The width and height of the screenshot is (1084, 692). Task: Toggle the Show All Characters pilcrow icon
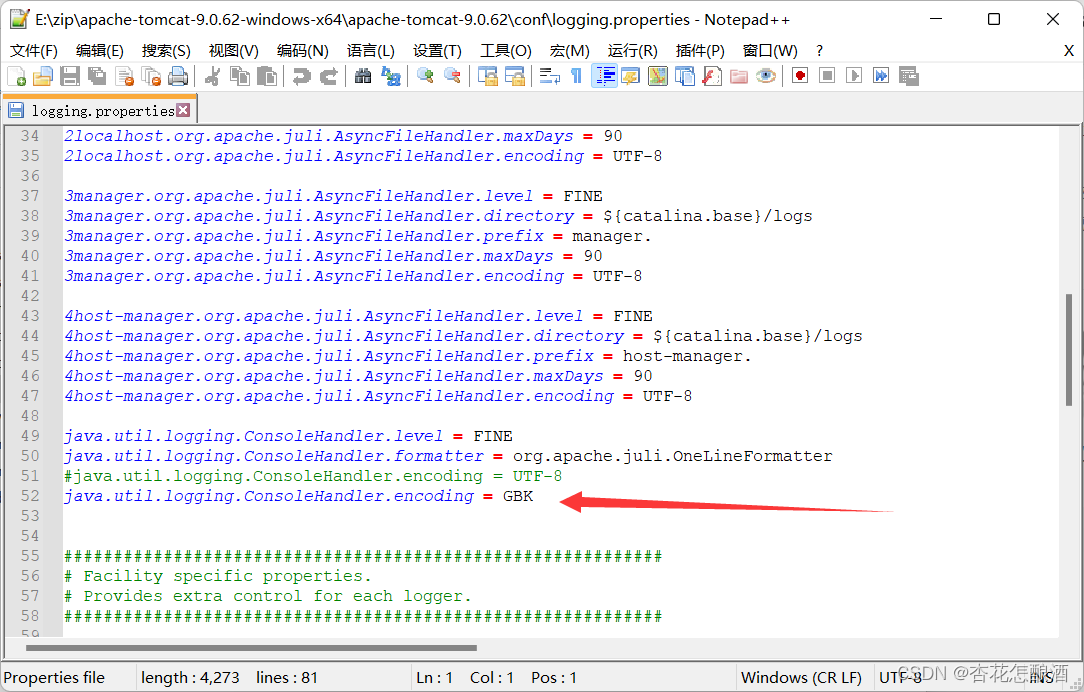(575, 75)
